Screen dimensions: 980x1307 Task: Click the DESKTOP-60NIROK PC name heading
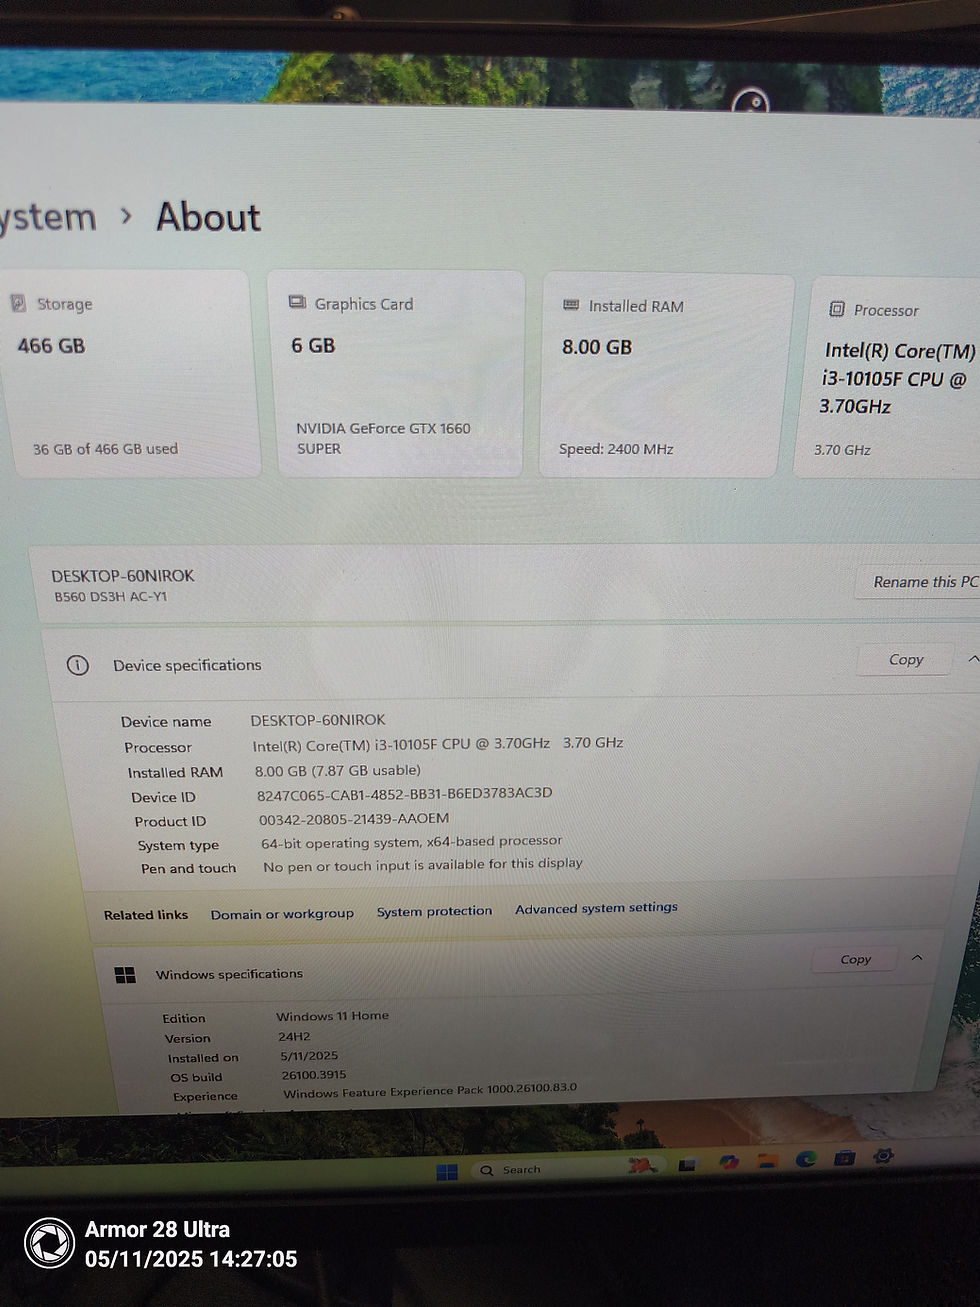[123, 576]
